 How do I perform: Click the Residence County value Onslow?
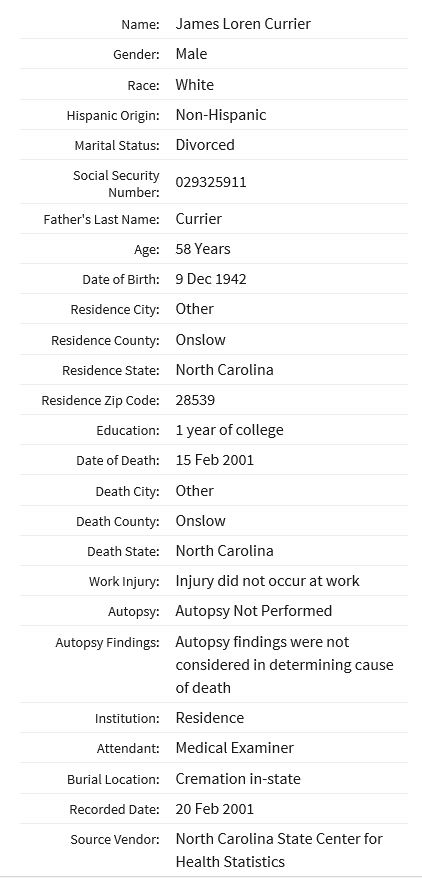200,340
